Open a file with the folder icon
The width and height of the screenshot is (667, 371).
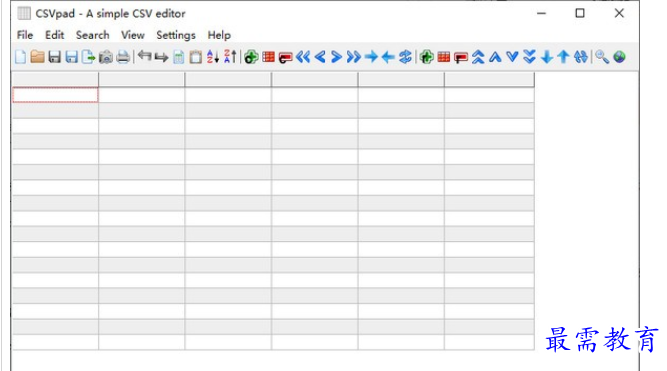(x=37, y=57)
